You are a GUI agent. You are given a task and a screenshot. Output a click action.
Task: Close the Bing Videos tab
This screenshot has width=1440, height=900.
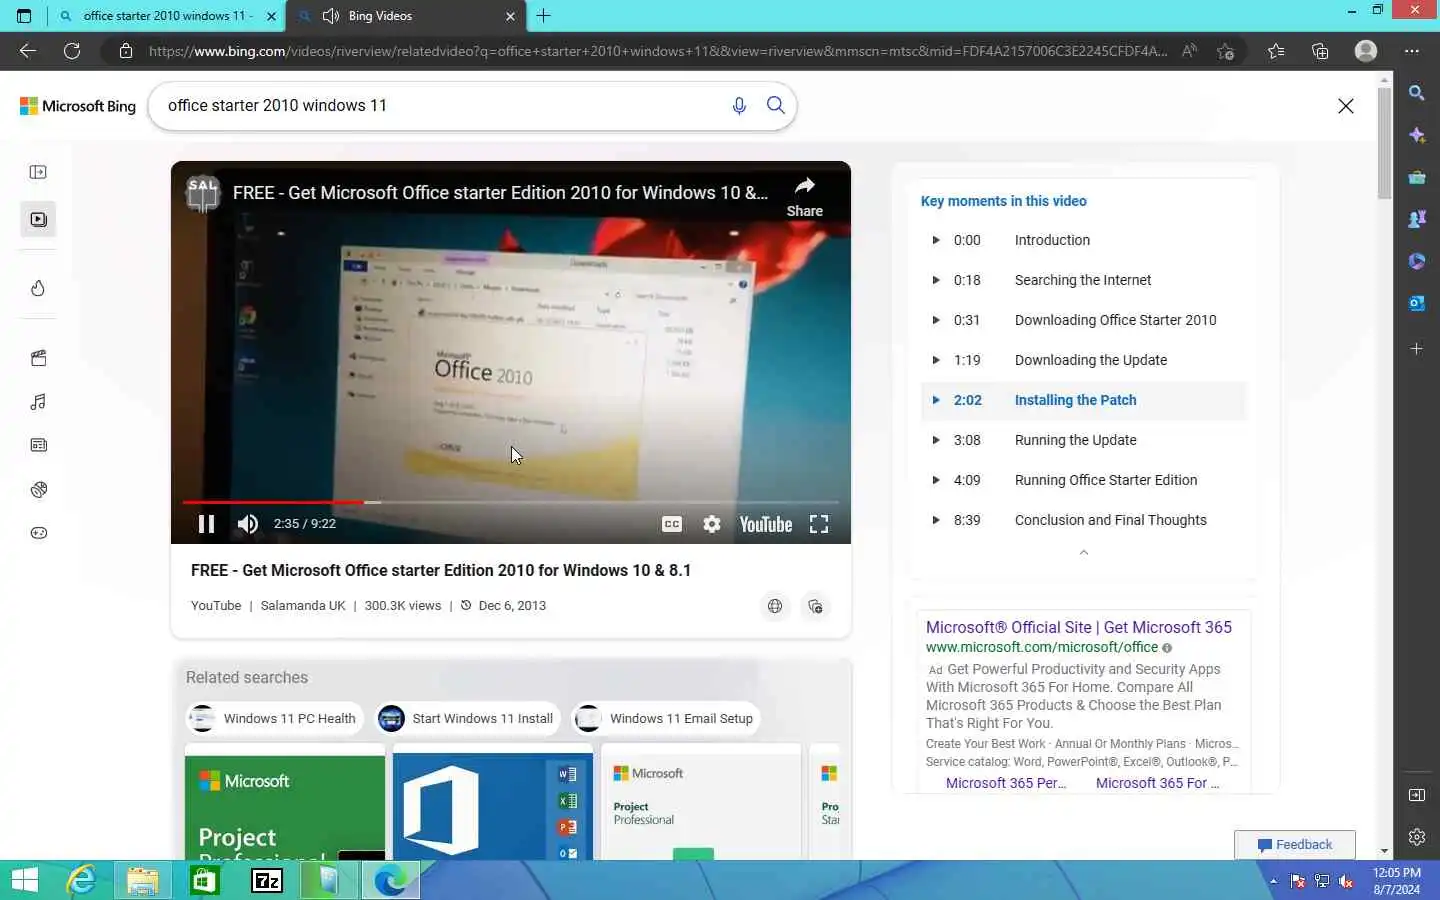tap(510, 16)
